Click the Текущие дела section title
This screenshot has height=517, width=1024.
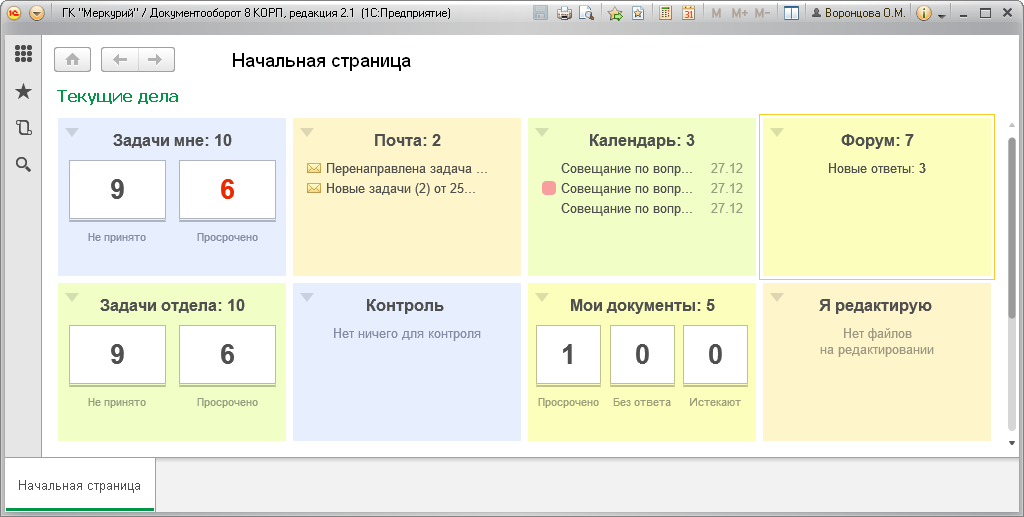[x=118, y=97]
